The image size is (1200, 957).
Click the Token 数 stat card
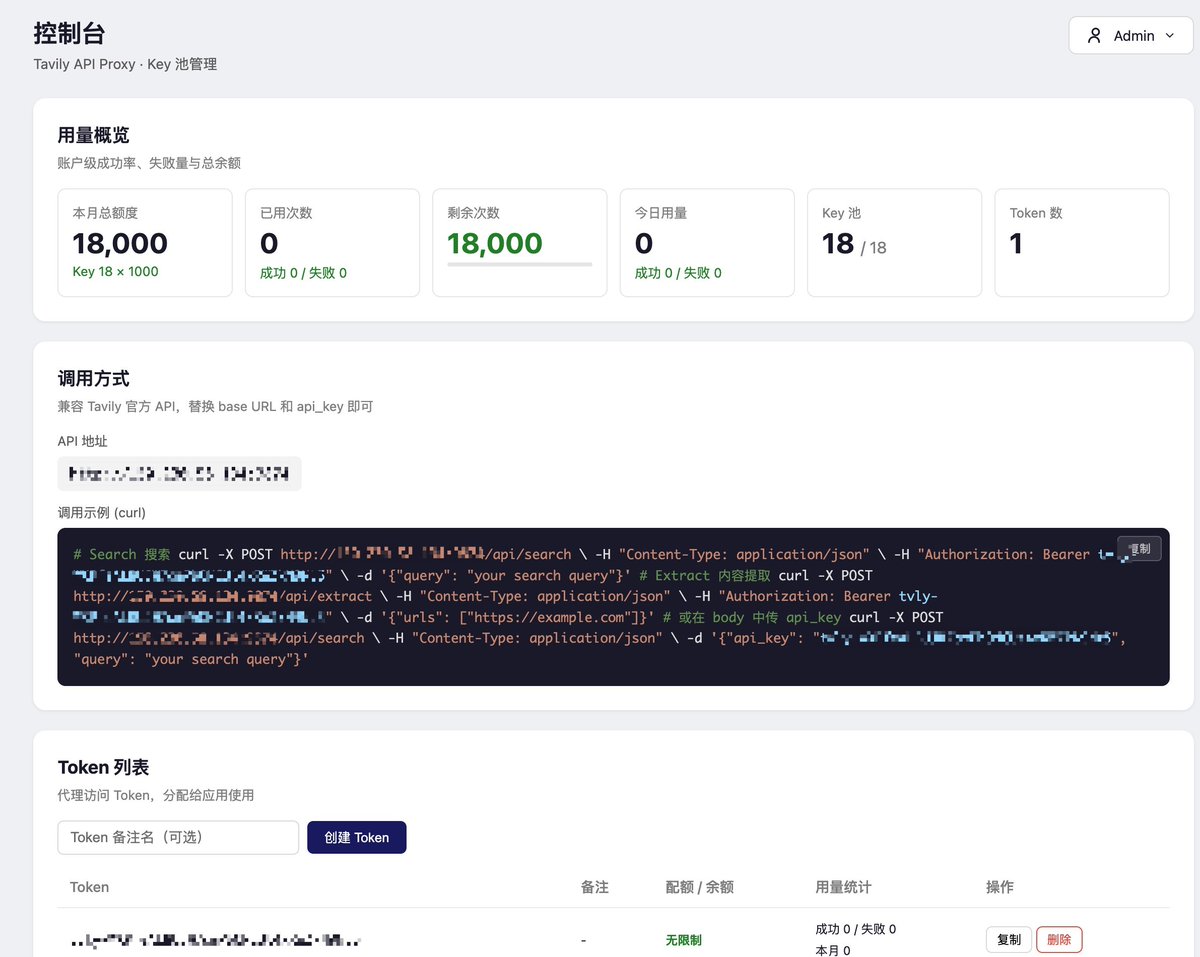point(1081,242)
